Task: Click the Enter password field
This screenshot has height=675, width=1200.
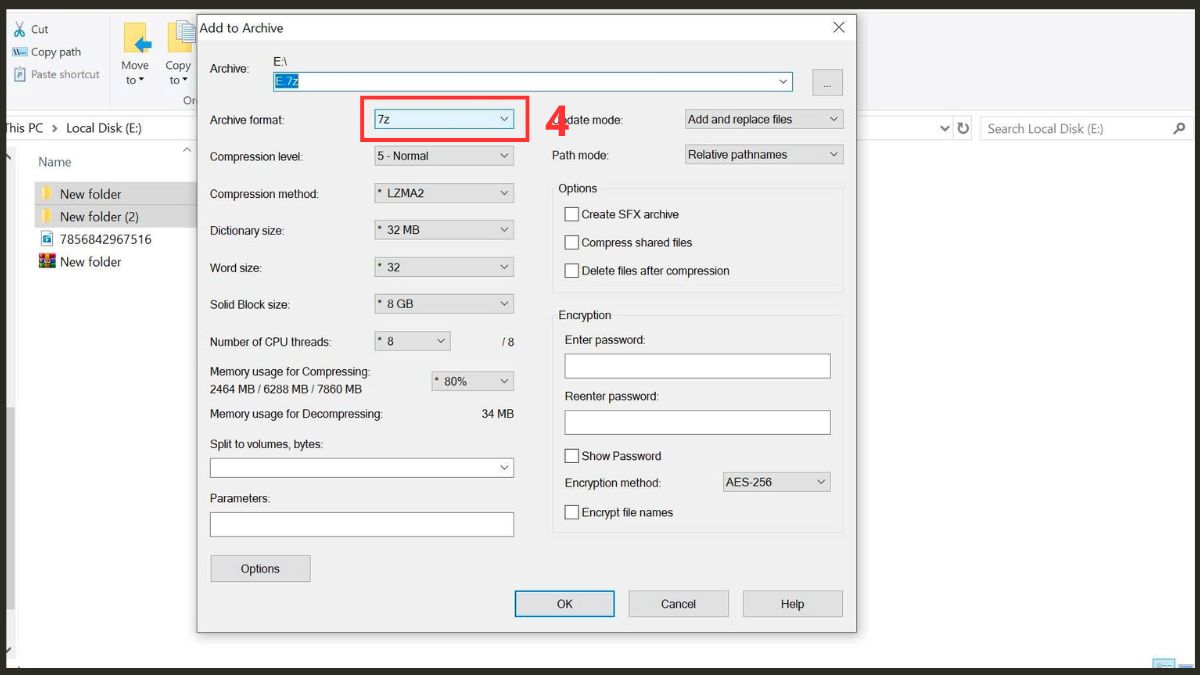Action: pos(697,366)
